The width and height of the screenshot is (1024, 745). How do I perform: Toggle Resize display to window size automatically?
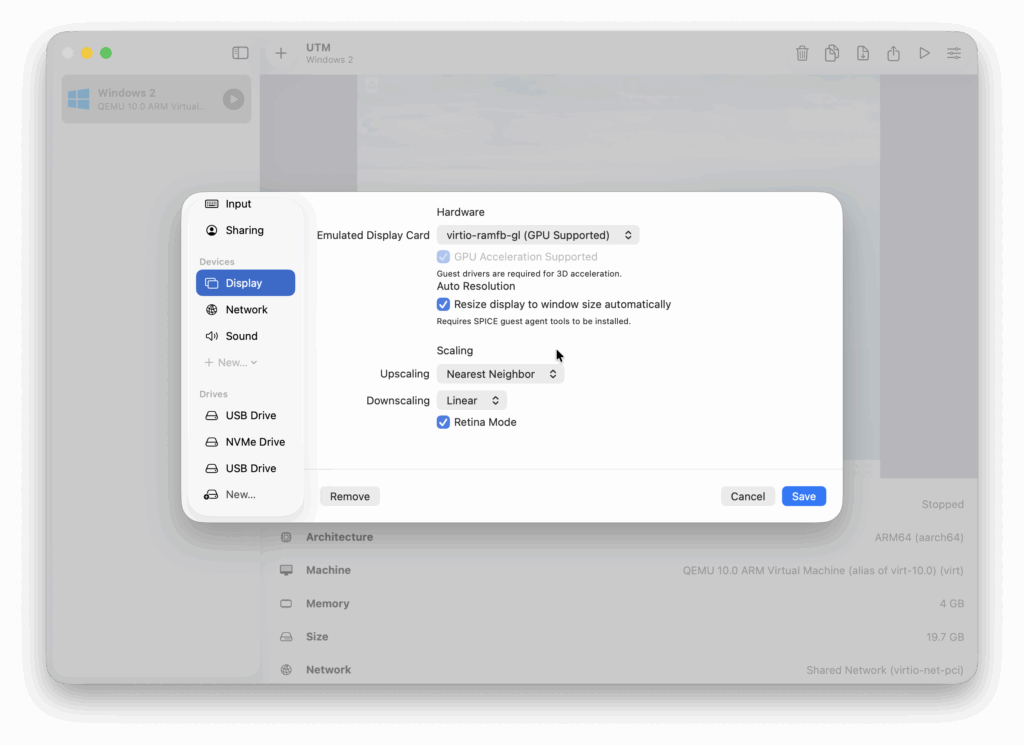[444, 304]
